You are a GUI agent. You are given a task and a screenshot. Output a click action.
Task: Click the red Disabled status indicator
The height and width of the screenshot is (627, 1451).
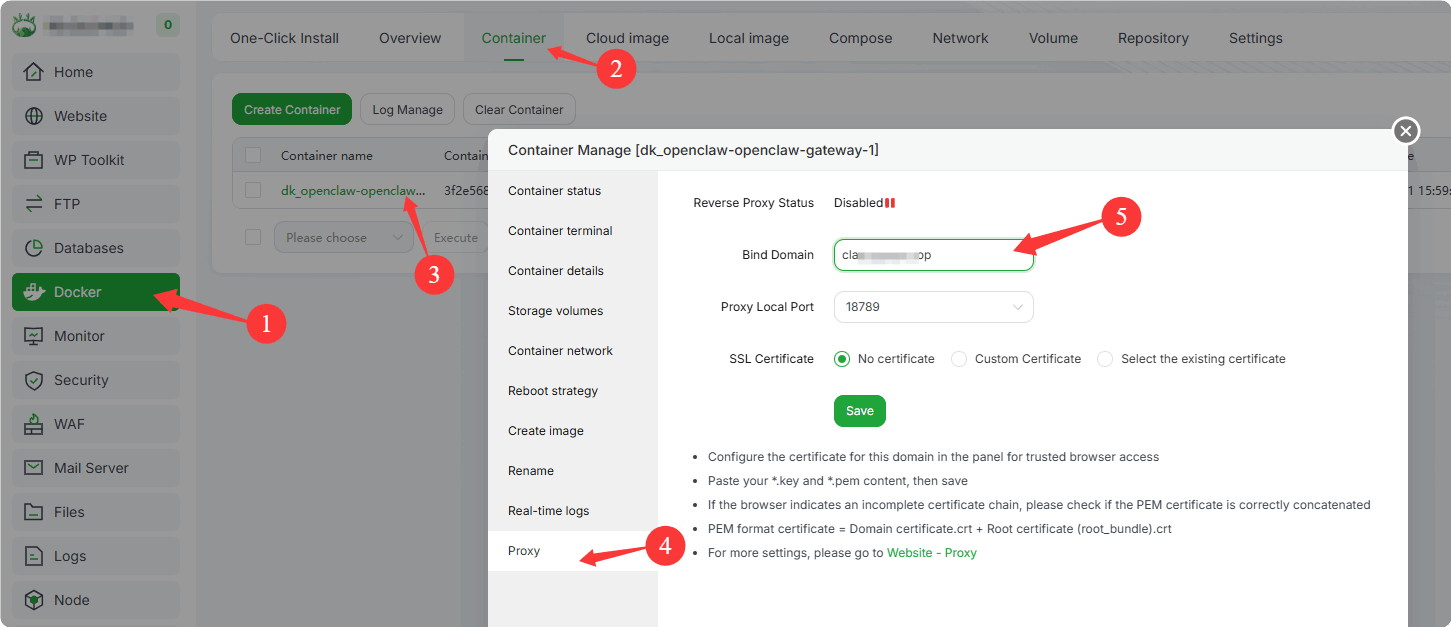click(x=890, y=203)
